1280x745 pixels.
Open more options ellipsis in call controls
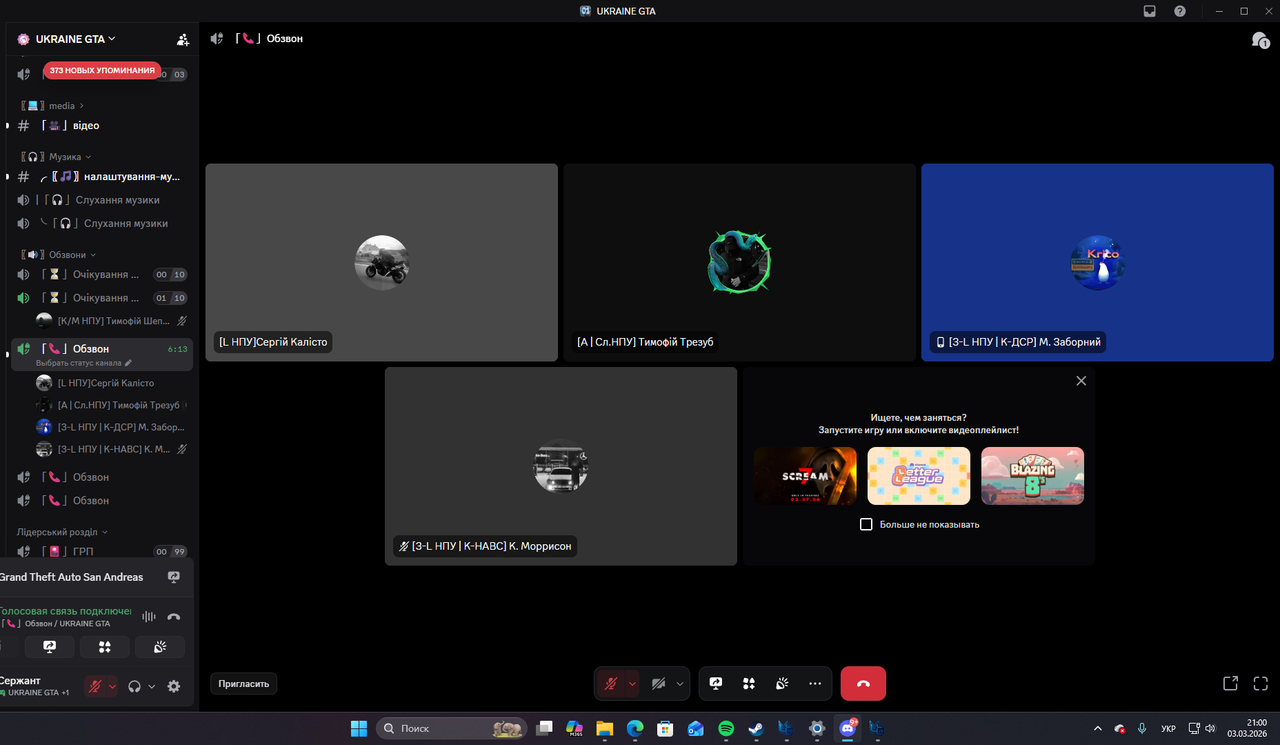pyautogui.click(x=815, y=684)
